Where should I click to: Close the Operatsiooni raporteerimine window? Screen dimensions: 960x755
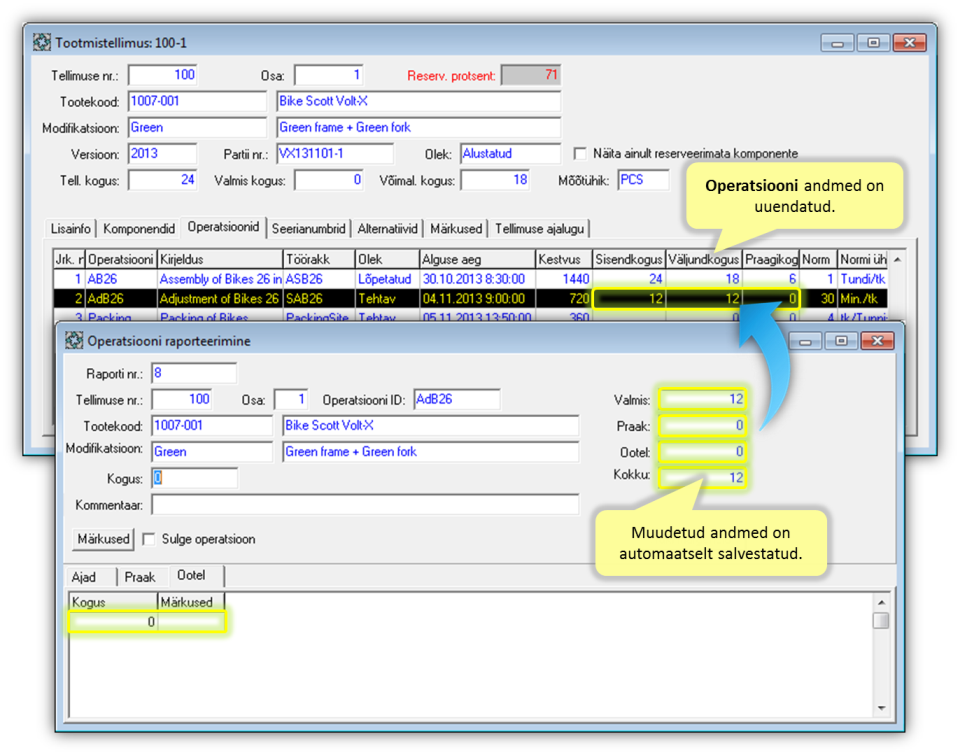click(x=877, y=341)
